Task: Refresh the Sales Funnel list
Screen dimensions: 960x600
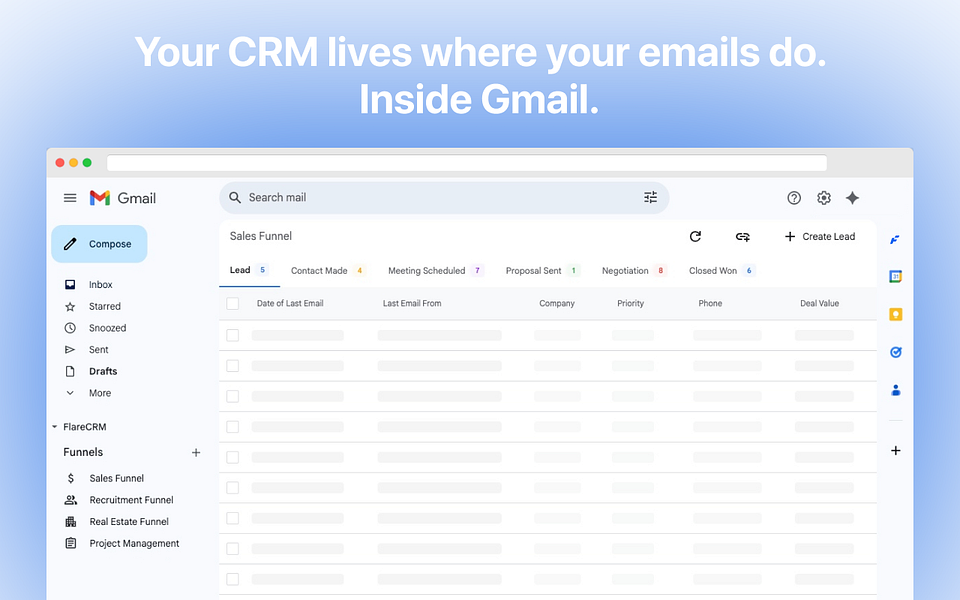Action: [x=695, y=236]
